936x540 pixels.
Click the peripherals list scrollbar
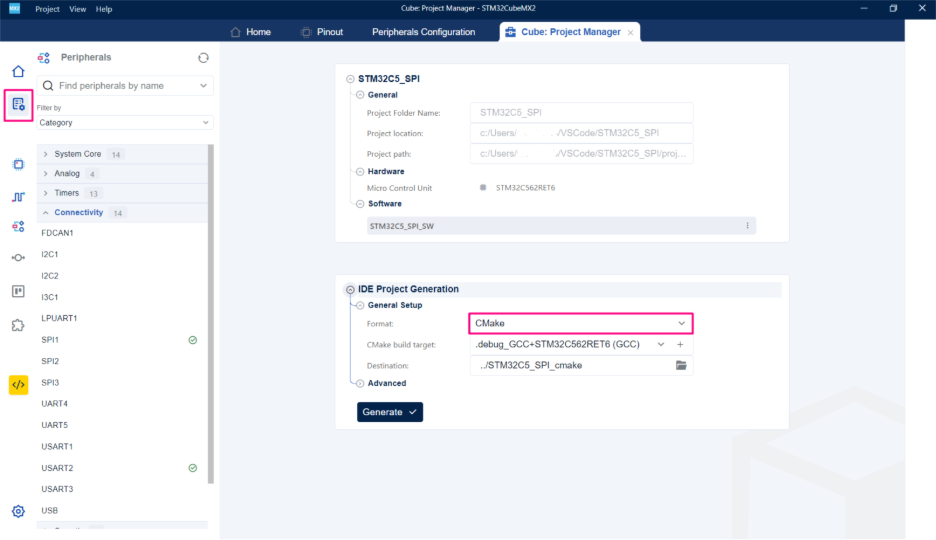pos(211,314)
